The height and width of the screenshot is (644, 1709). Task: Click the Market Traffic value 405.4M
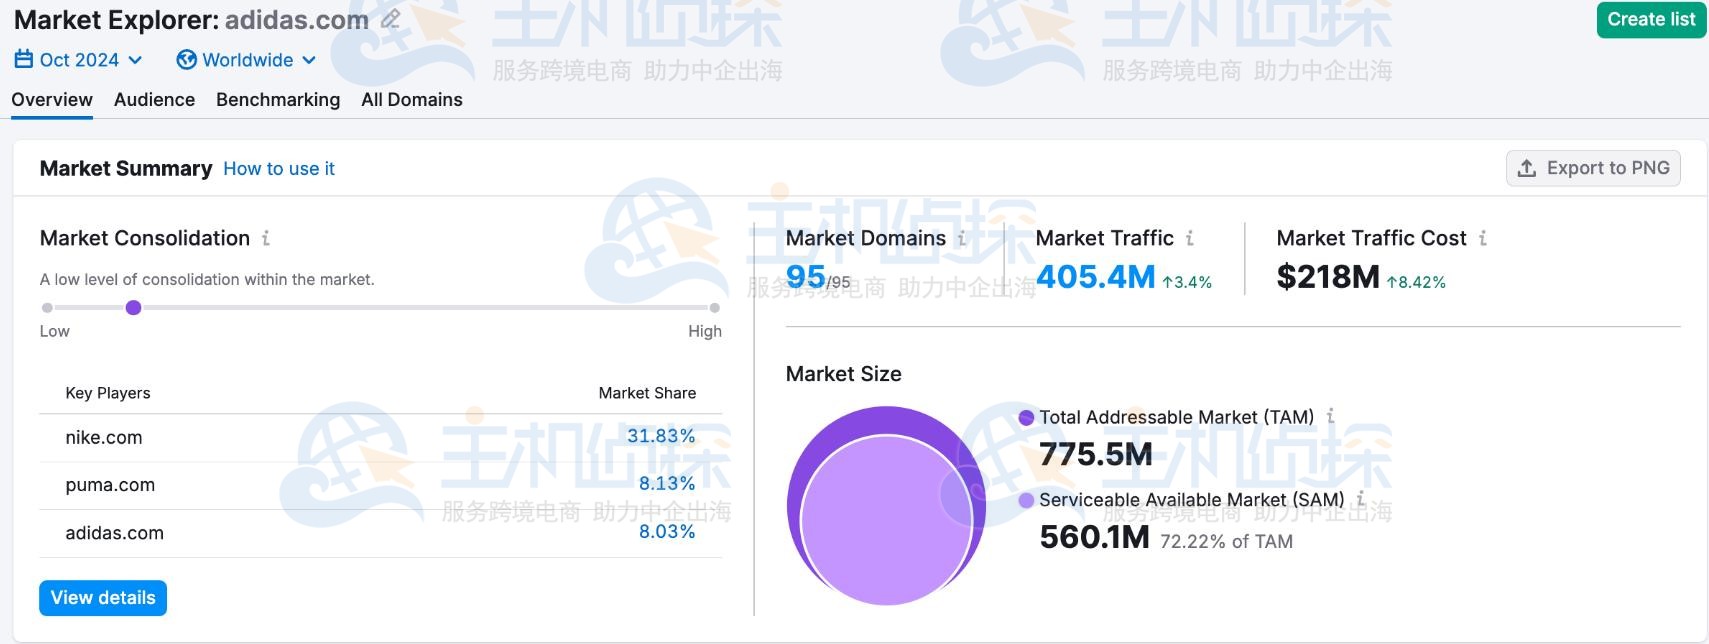(1095, 276)
